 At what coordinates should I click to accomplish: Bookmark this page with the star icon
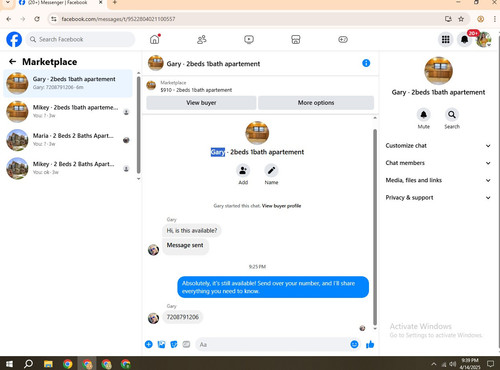[x=461, y=19]
